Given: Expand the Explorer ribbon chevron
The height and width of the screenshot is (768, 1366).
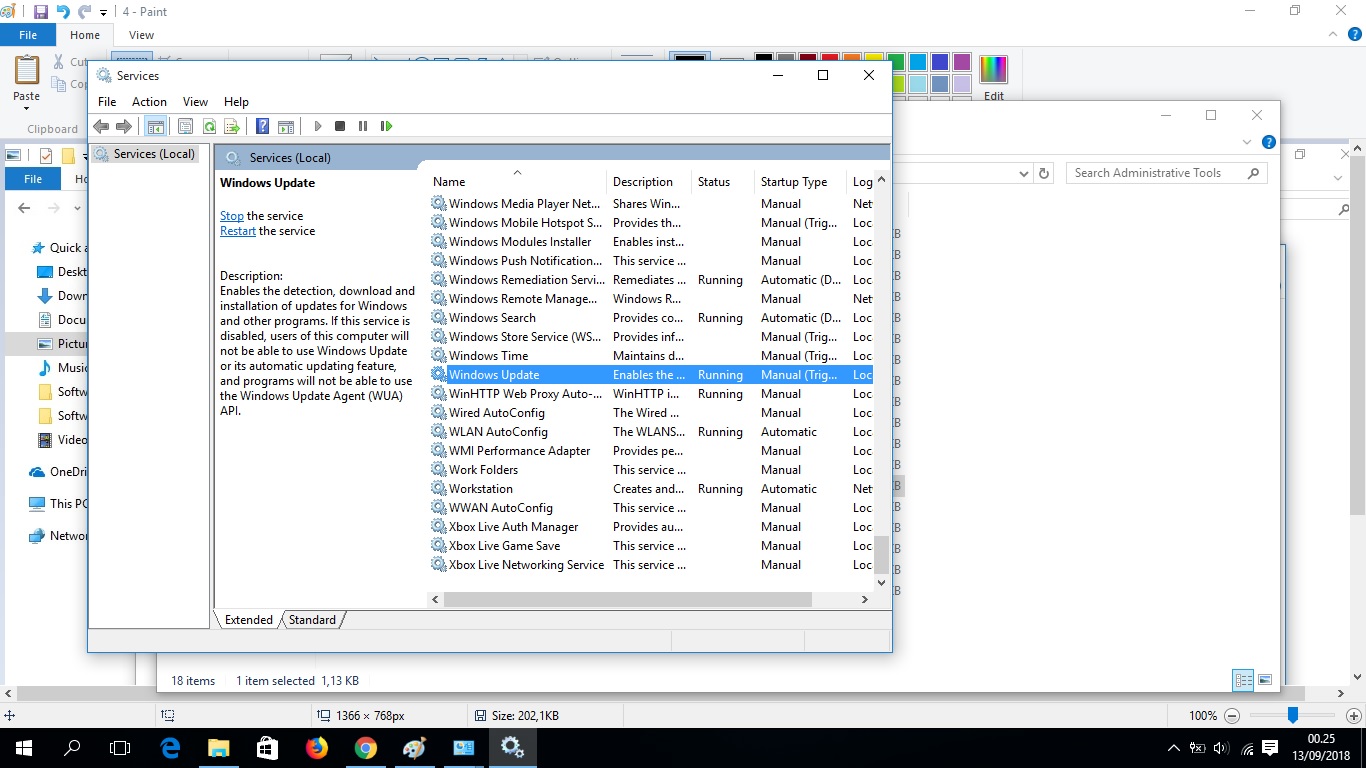Looking at the screenshot, I should (1246, 142).
